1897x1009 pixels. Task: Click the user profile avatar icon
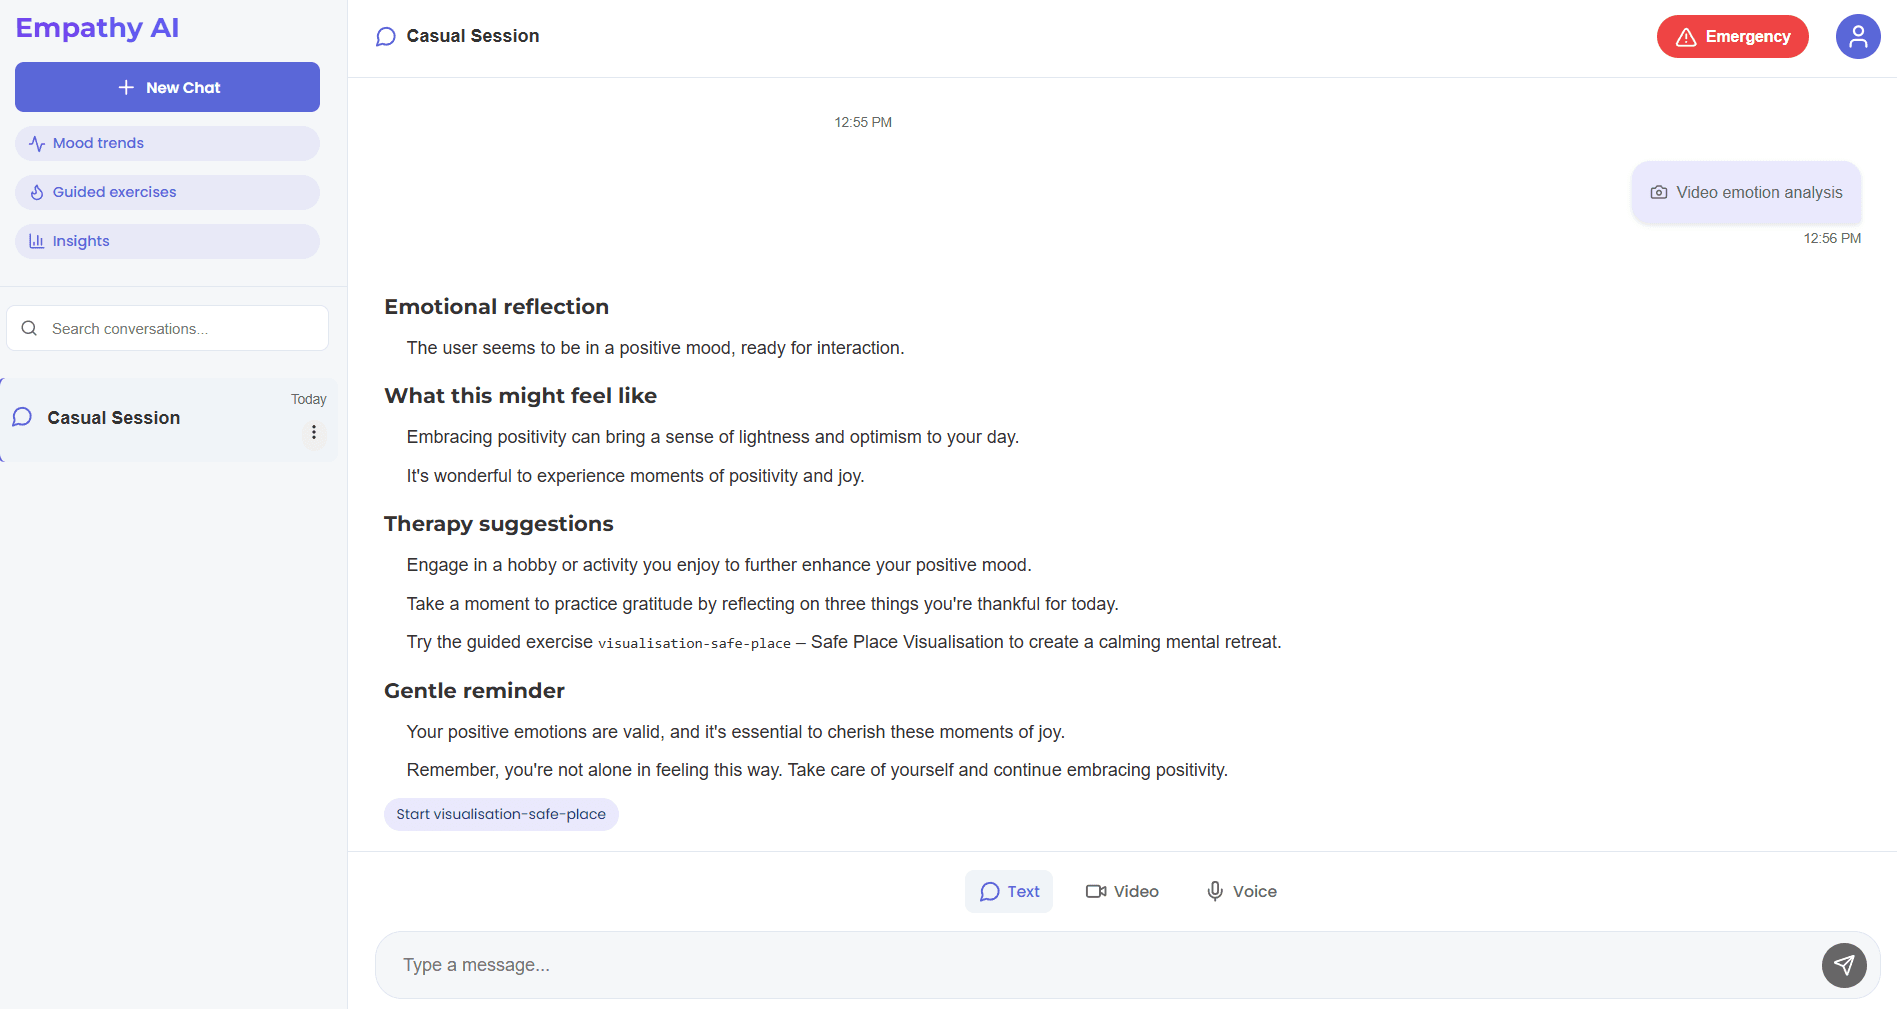[1857, 37]
